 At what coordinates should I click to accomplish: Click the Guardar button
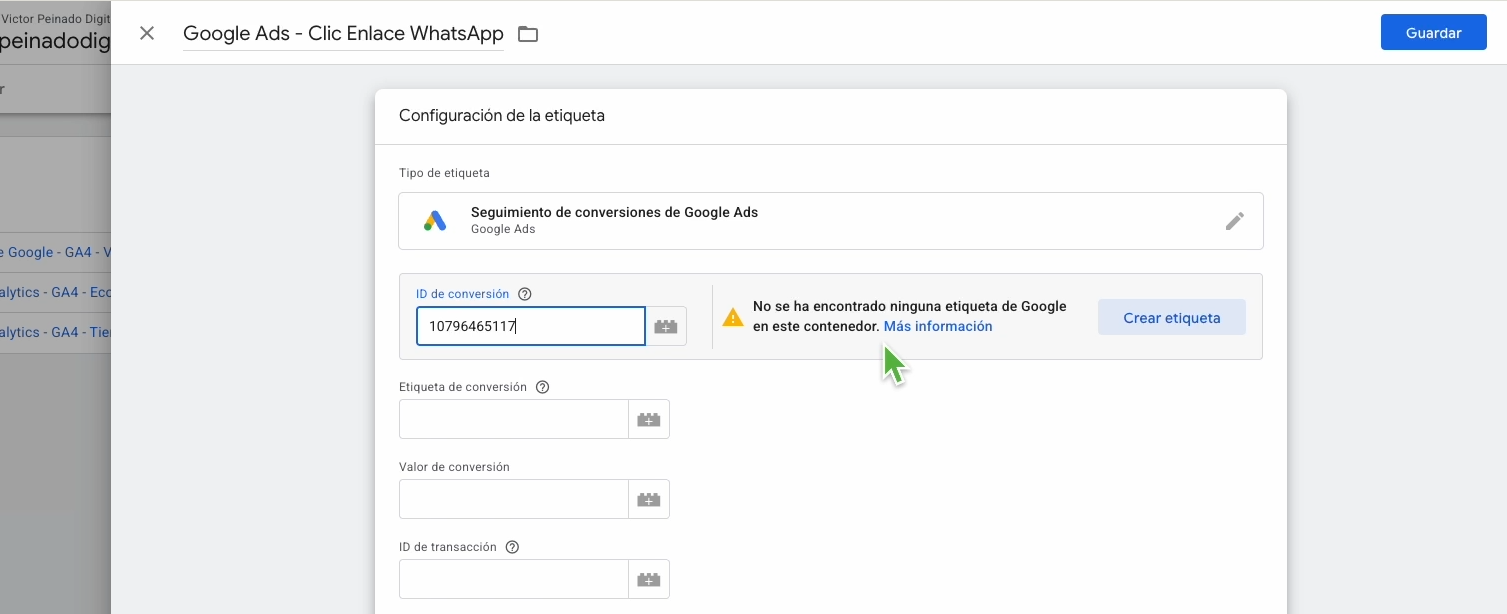point(1434,32)
